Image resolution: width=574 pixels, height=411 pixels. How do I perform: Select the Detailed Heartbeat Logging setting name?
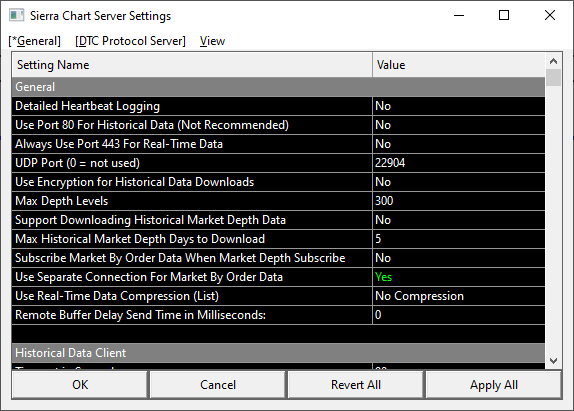tap(192, 106)
